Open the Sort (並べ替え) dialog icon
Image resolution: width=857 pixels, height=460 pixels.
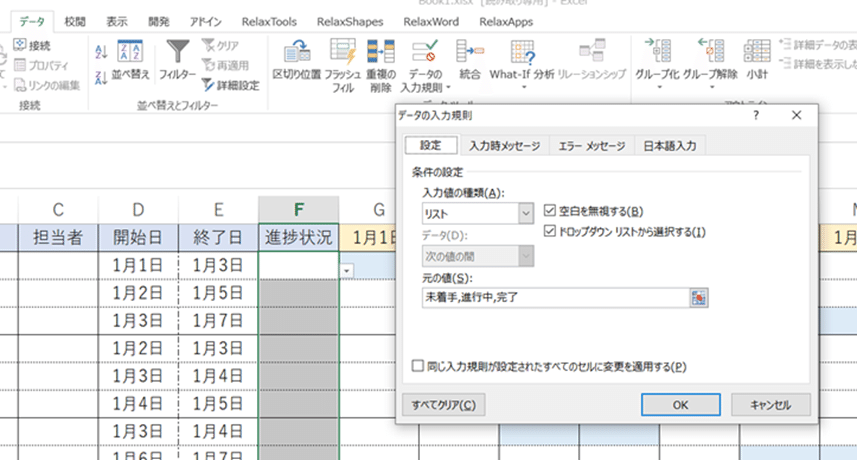pos(130,51)
